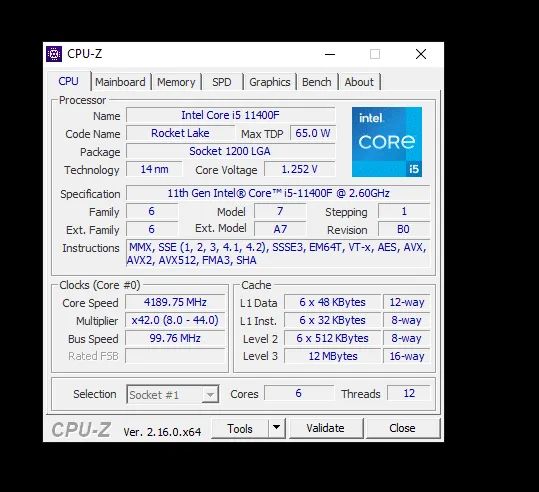Click the L1 Inst. value 6 x 32 KBytes
The width and height of the screenshot is (539, 492).
(x=332, y=320)
